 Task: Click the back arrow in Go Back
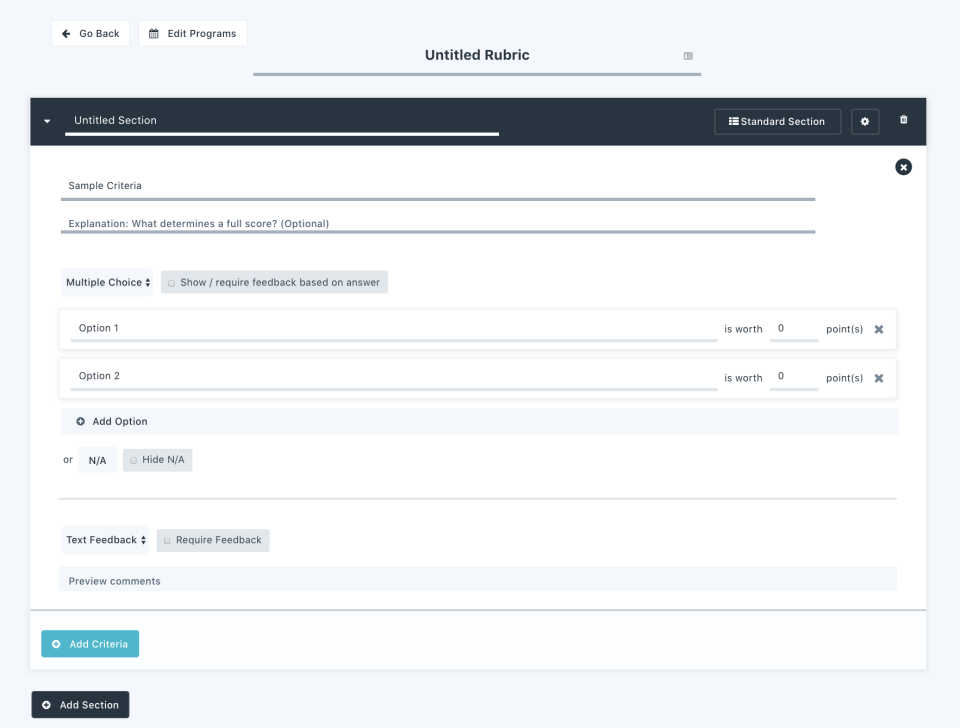(x=65, y=33)
